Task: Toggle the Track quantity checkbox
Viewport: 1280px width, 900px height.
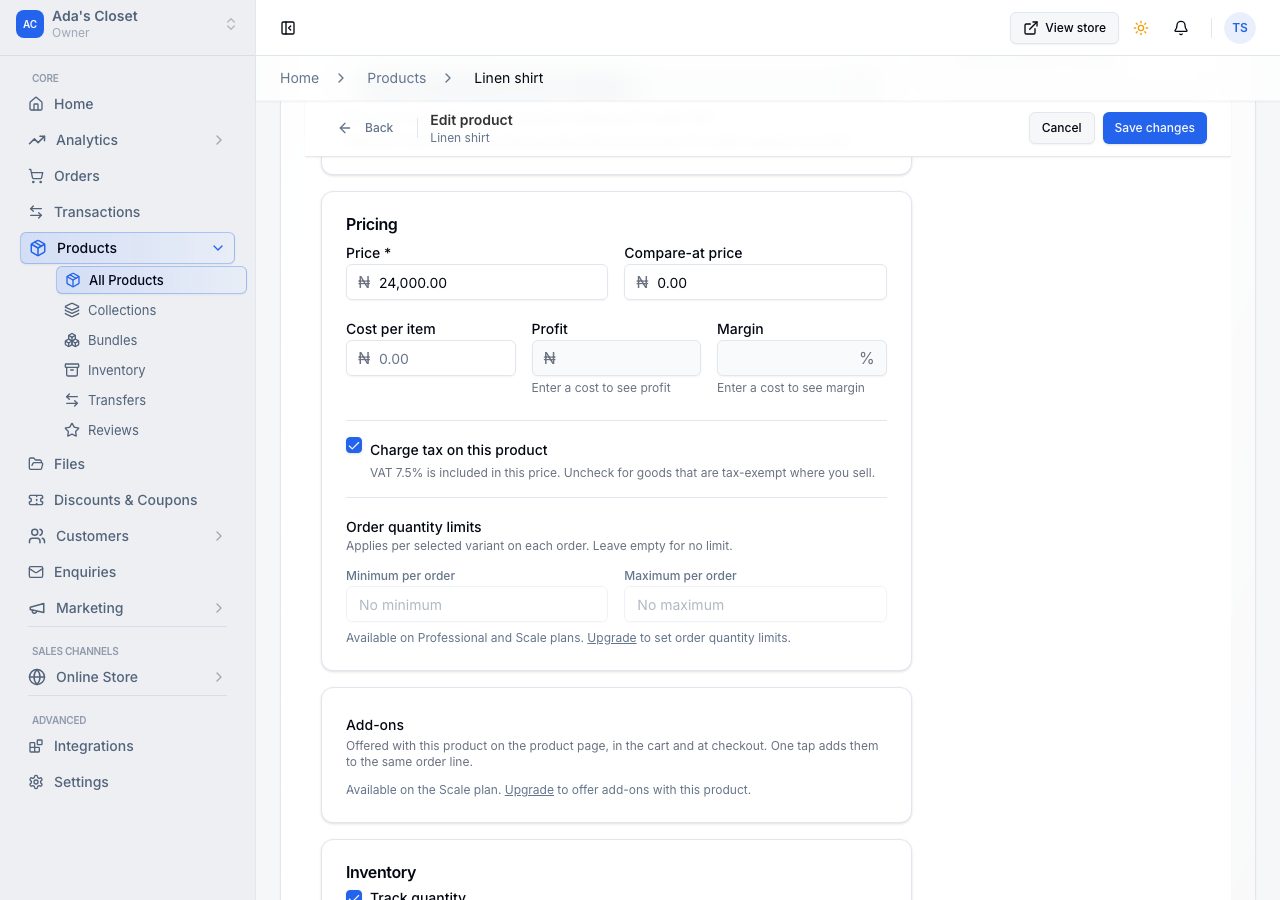Action: (x=354, y=896)
